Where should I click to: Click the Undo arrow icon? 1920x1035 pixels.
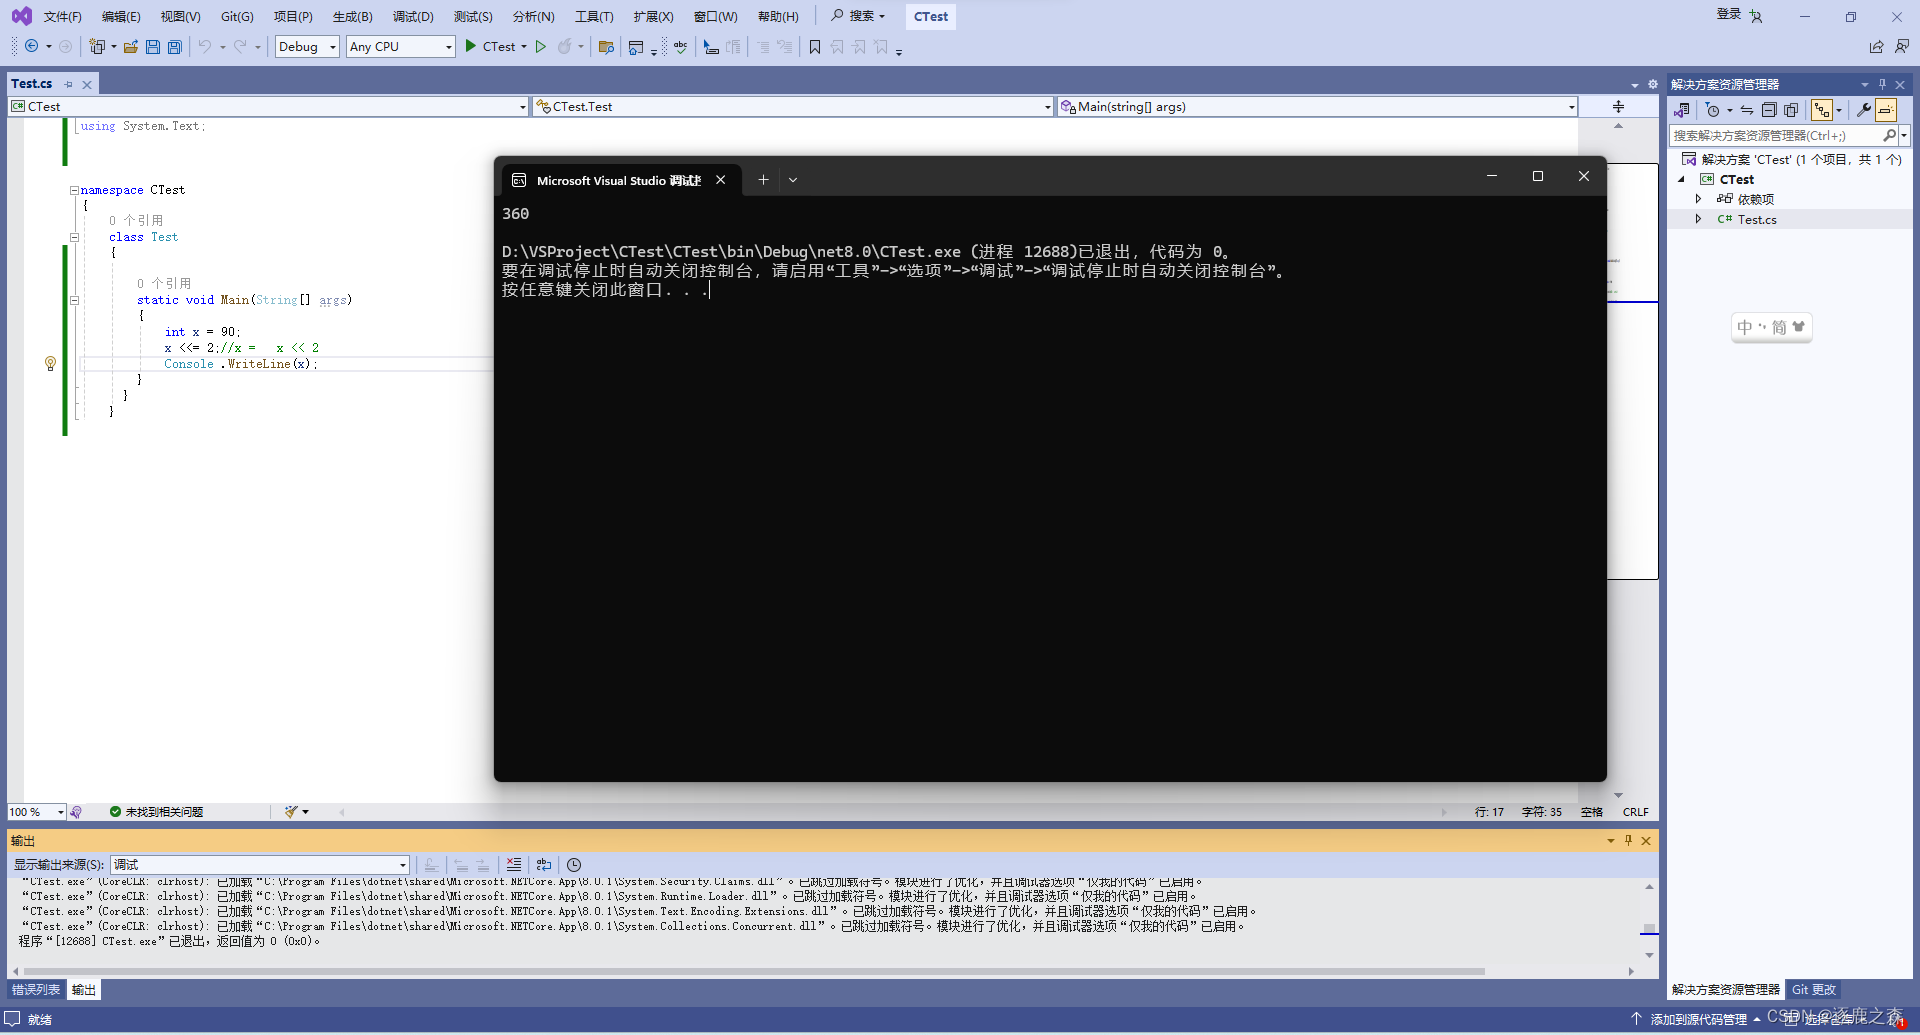pos(205,46)
